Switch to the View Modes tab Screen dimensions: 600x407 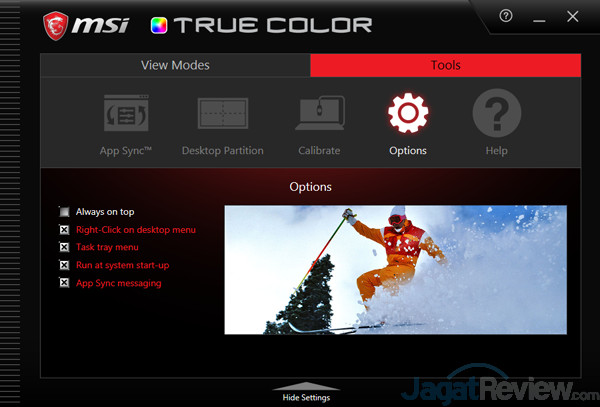coord(175,65)
